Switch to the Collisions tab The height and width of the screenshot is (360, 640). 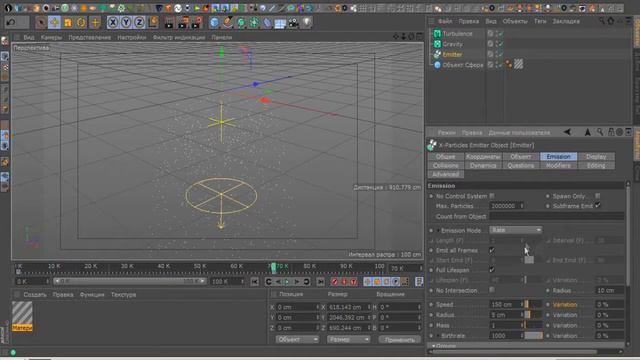click(445, 165)
